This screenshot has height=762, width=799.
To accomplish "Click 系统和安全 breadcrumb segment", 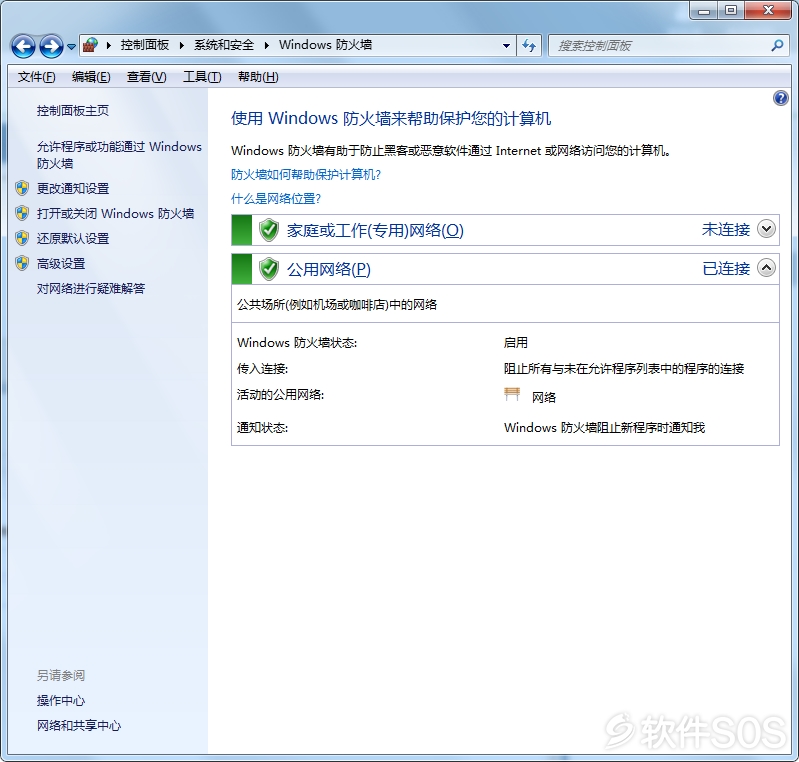I will coord(224,45).
